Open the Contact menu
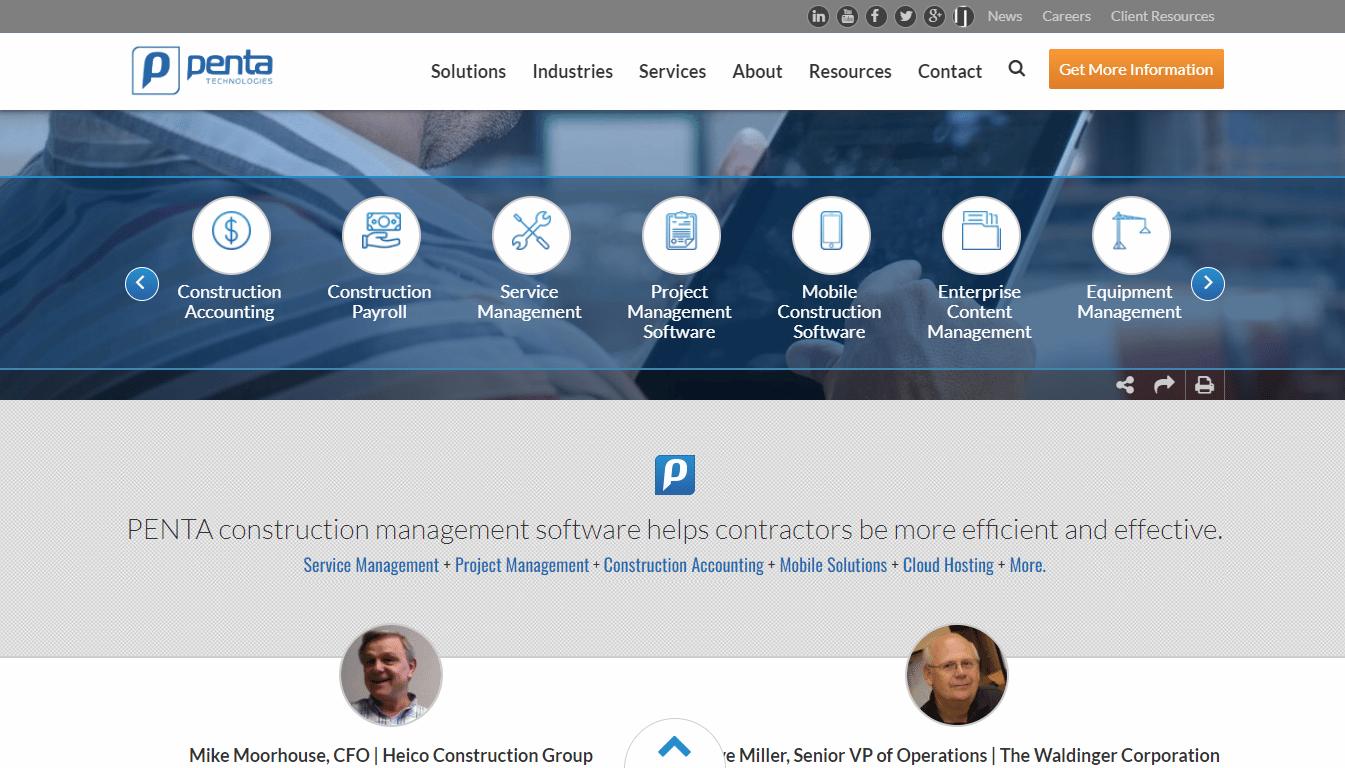Image resolution: width=1345 pixels, height=768 pixels. click(x=950, y=71)
